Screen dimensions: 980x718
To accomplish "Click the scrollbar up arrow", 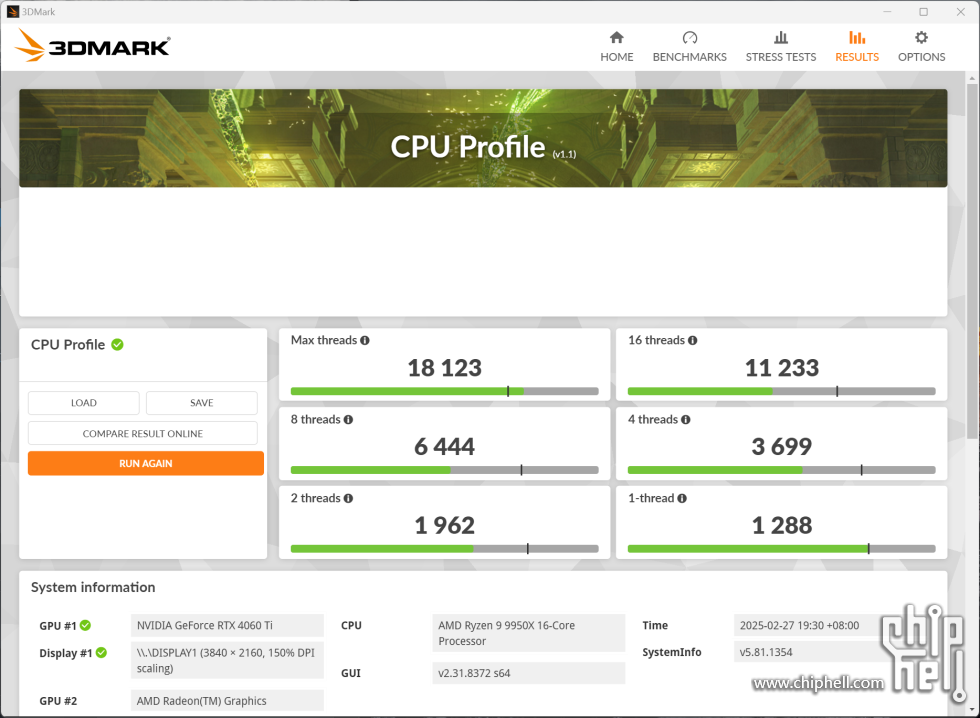I will pos(971,78).
